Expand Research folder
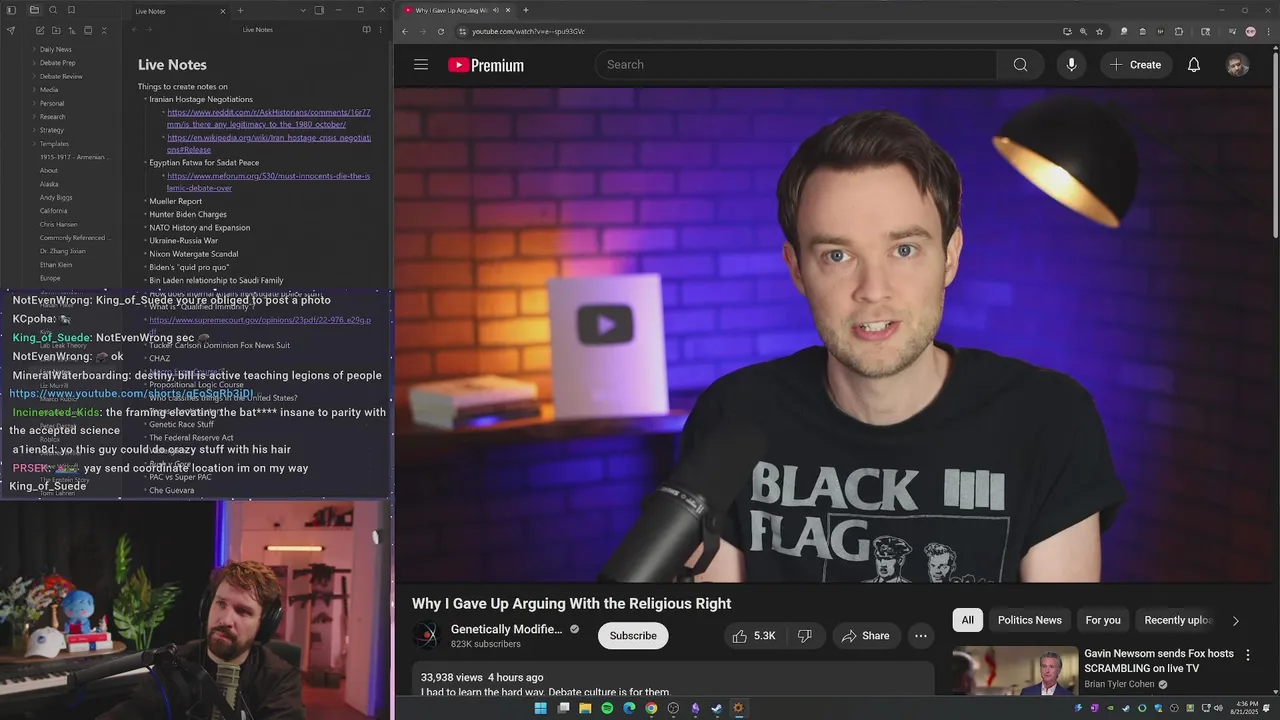1280x720 pixels. [52, 117]
